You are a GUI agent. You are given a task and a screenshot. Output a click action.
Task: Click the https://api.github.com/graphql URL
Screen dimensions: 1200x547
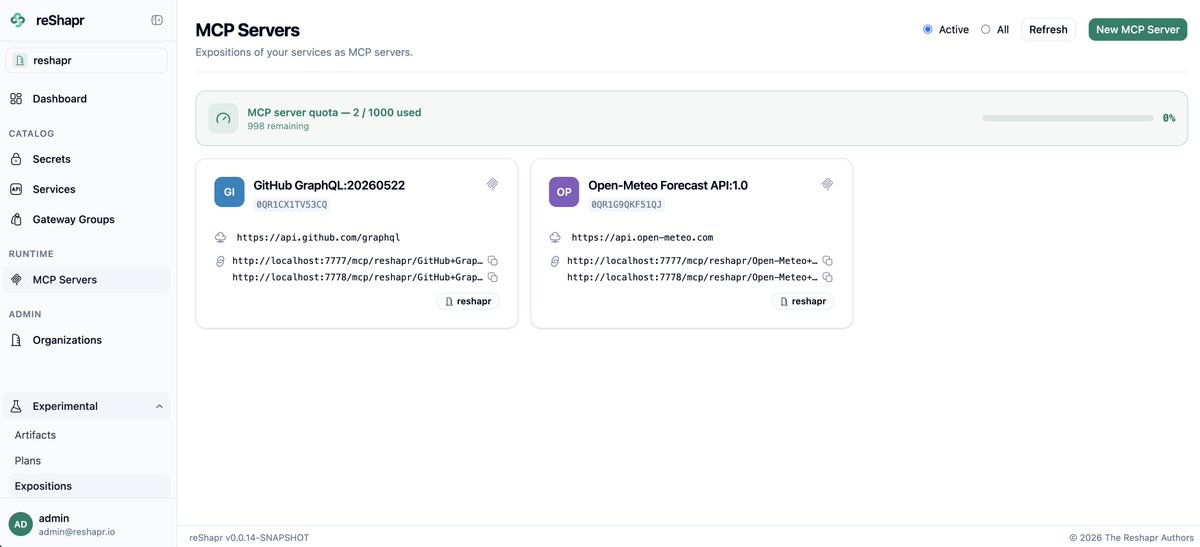(318, 238)
